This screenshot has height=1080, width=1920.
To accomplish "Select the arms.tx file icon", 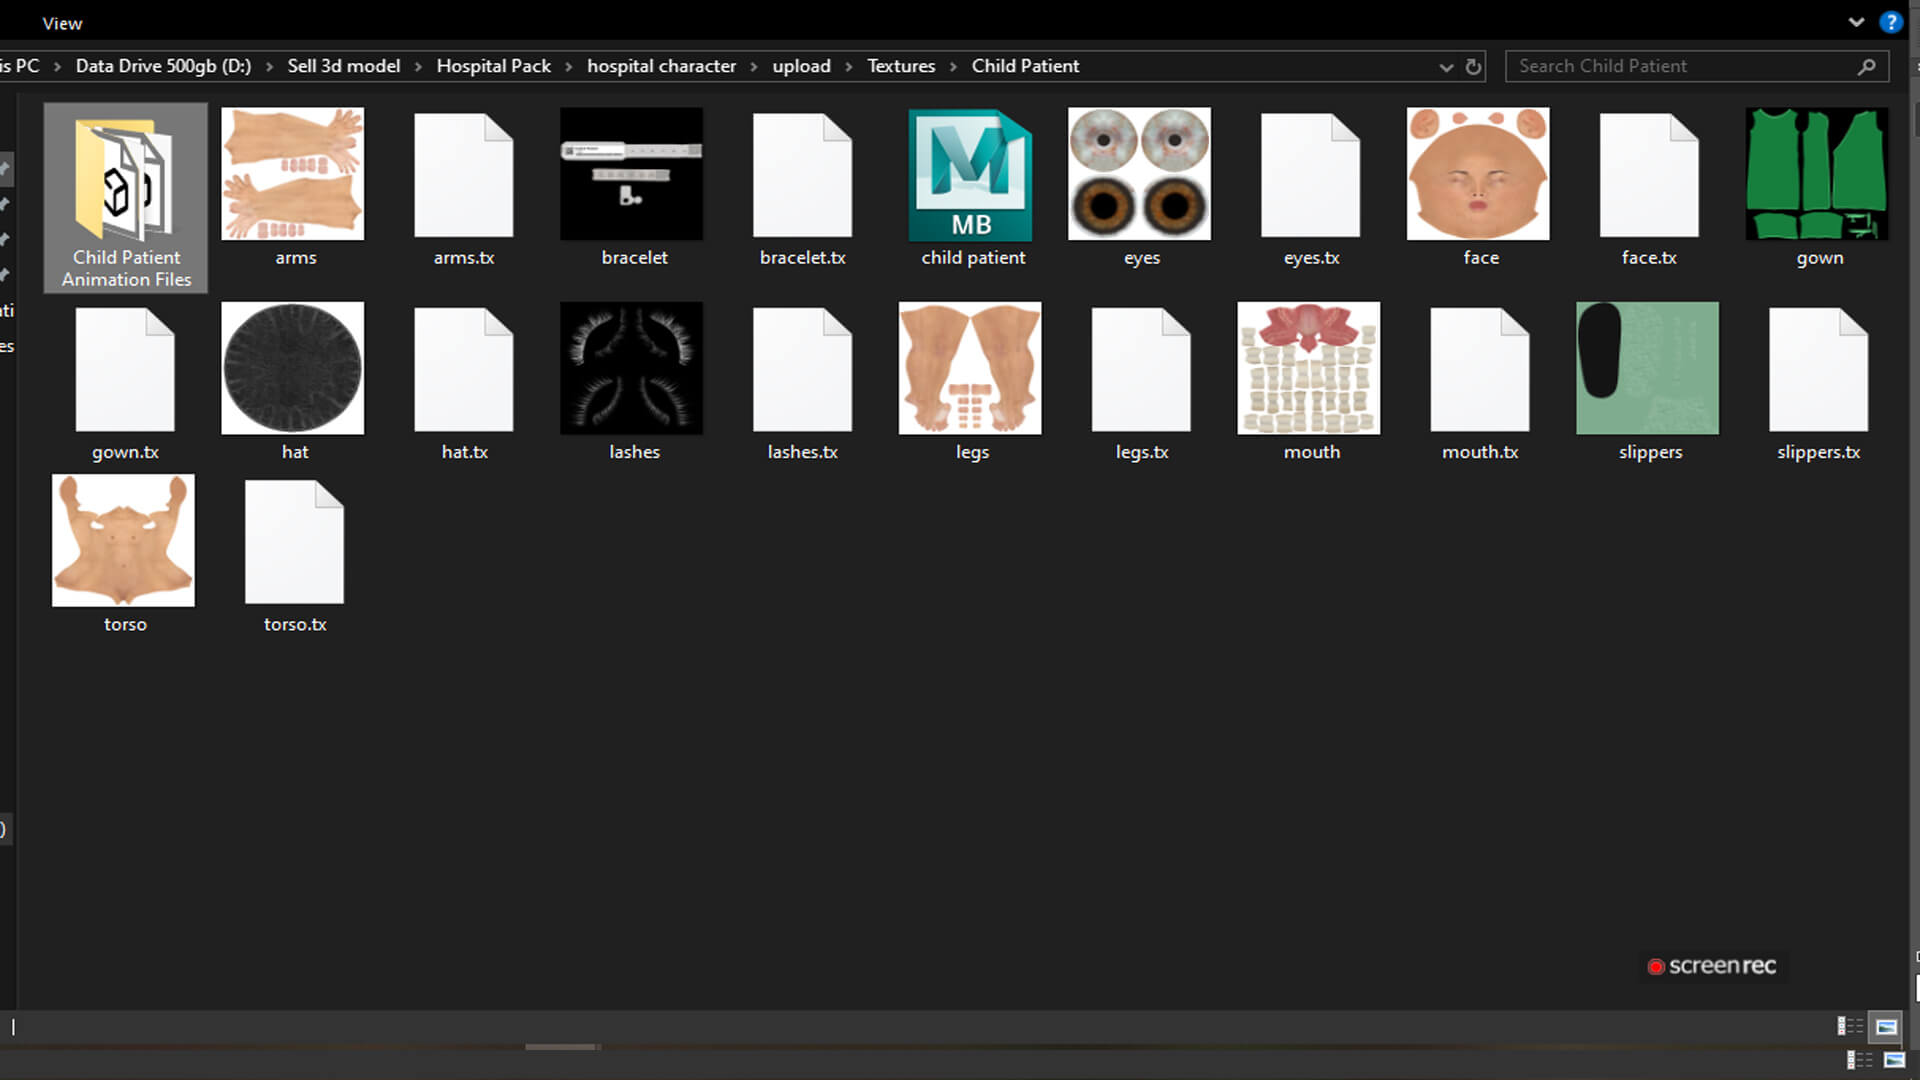I will coord(463,174).
